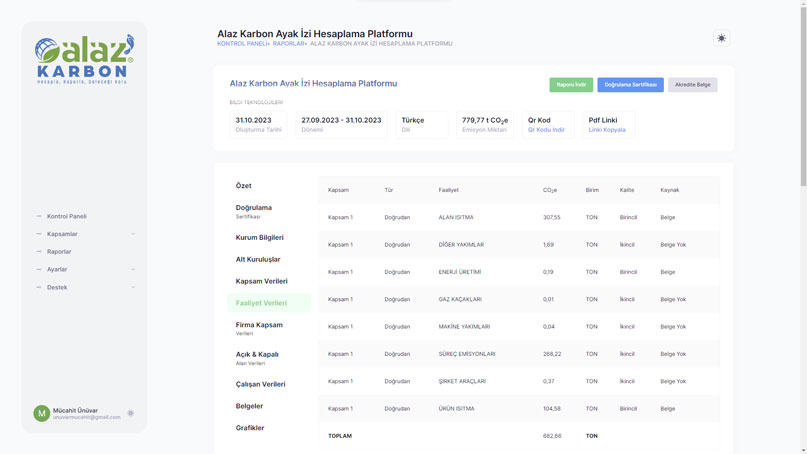807x454 pixels.
Task: Click the Akredite Belge button
Action: click(x=692, y=84)
